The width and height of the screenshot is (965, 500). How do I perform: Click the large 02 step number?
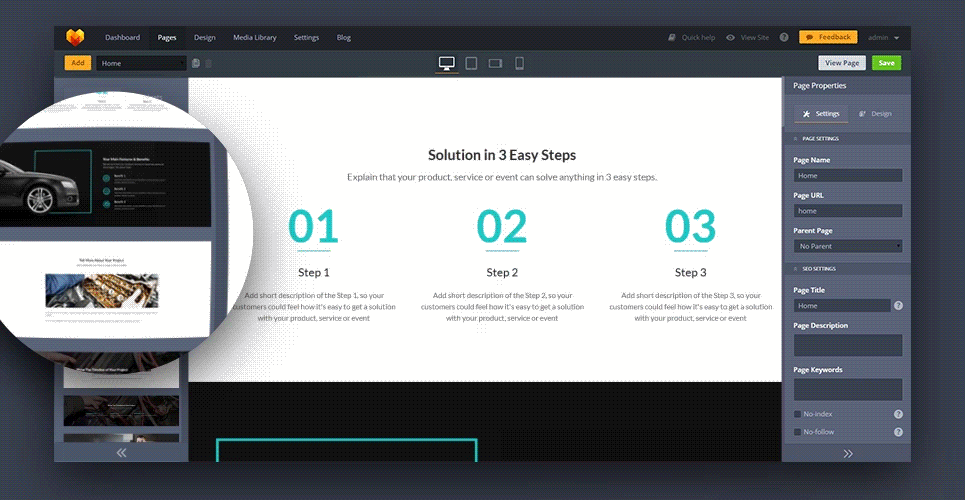[502, 227]
